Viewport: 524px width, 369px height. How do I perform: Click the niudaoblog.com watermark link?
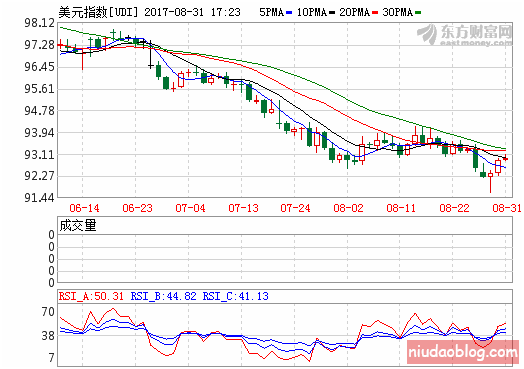pos(463,352)
